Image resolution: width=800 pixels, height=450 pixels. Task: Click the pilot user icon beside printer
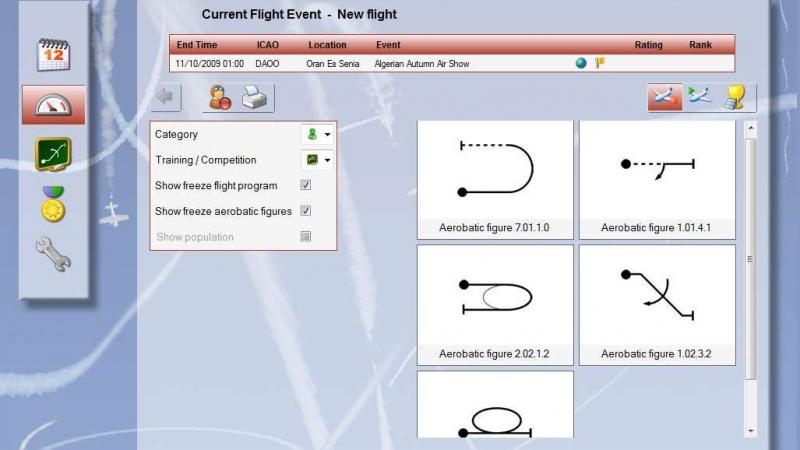point(219,98)
